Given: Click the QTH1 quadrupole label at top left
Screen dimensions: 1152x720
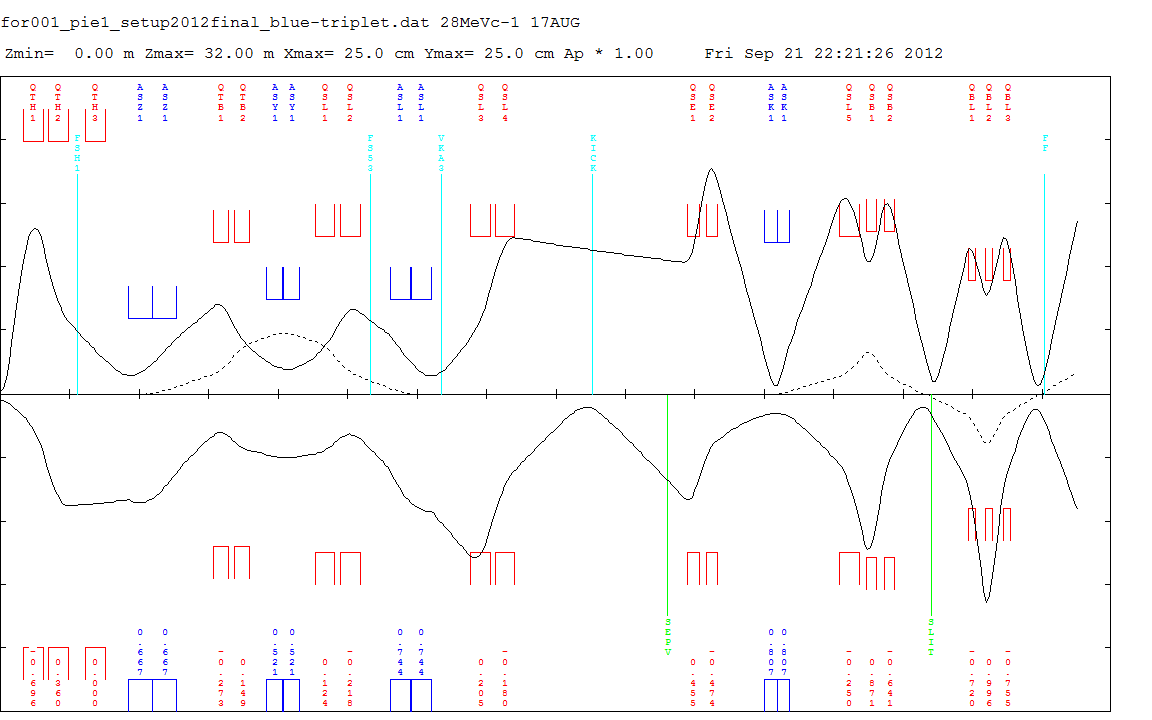Looking at the screenshot, I should click(x=33, y=102).
